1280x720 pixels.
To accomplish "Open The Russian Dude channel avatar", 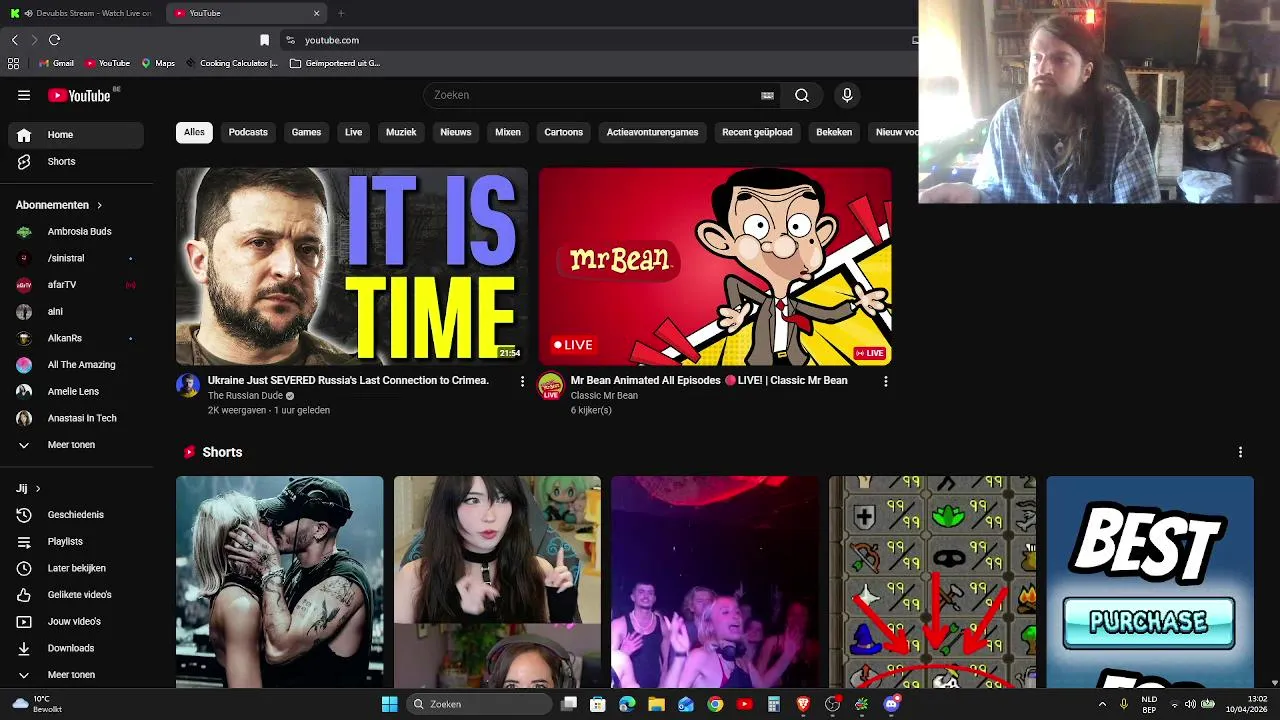I will [188, 385].
